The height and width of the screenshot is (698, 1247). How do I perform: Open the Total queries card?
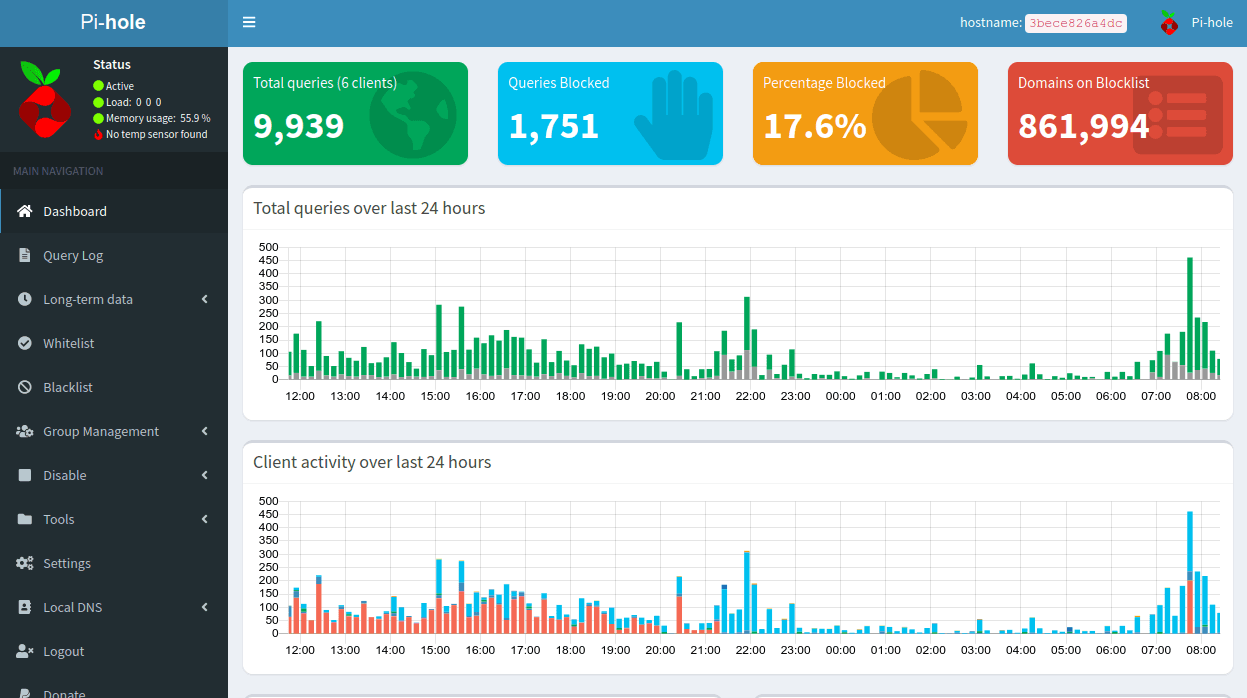click(355, 113)
